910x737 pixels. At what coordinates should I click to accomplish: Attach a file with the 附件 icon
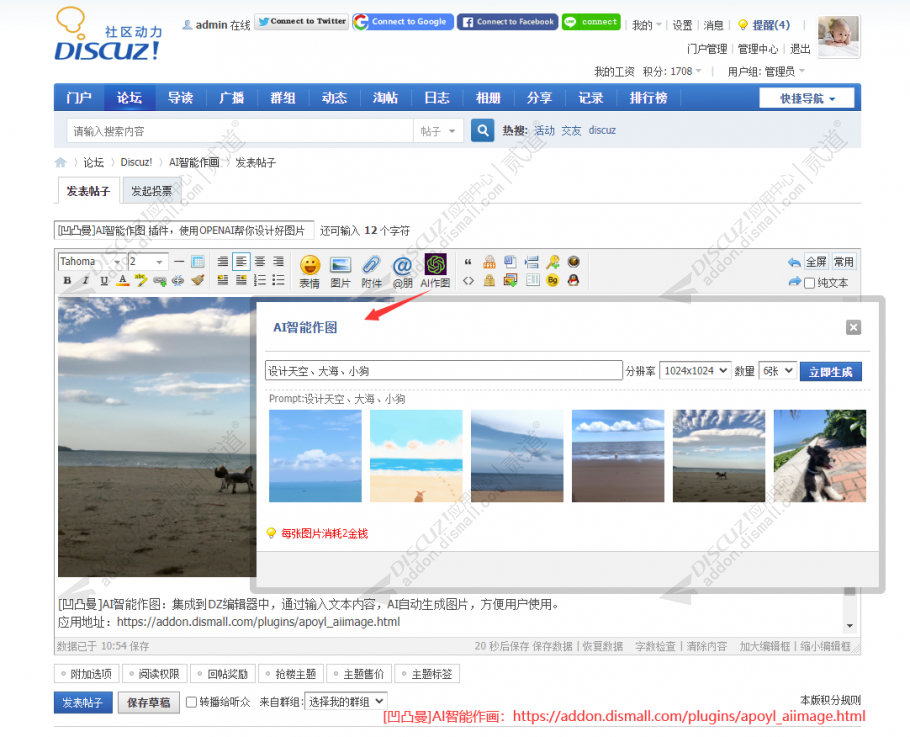[x=372, y=266]
